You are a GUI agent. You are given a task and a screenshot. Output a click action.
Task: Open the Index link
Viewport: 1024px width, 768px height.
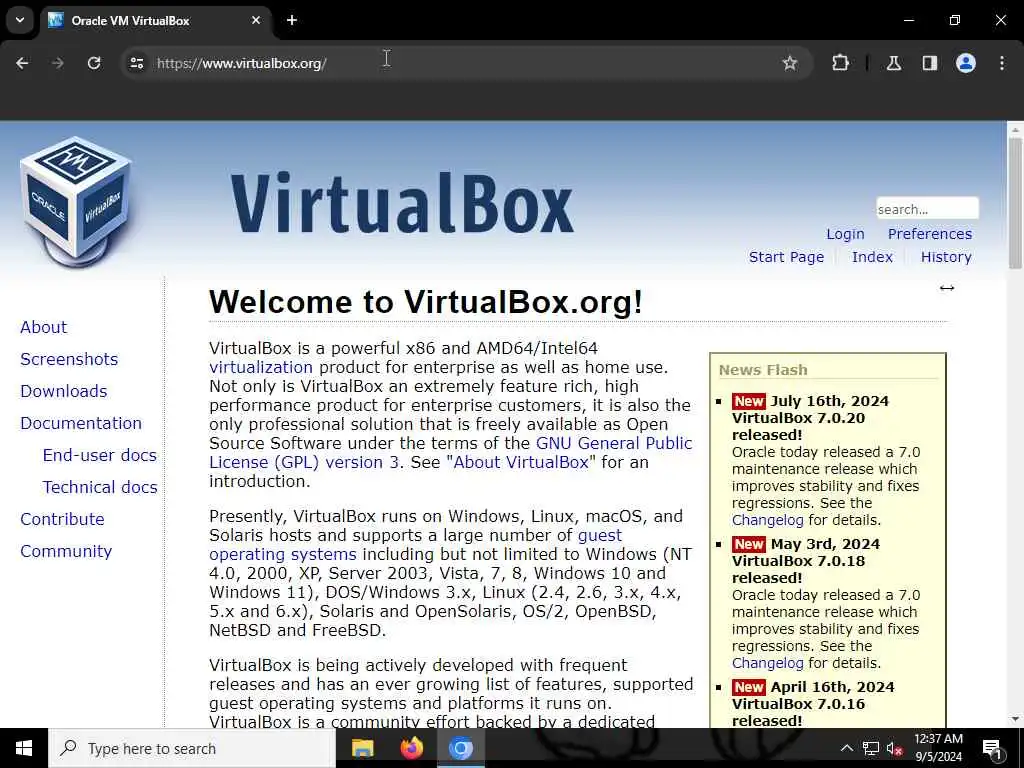click(x=872, y=257)
